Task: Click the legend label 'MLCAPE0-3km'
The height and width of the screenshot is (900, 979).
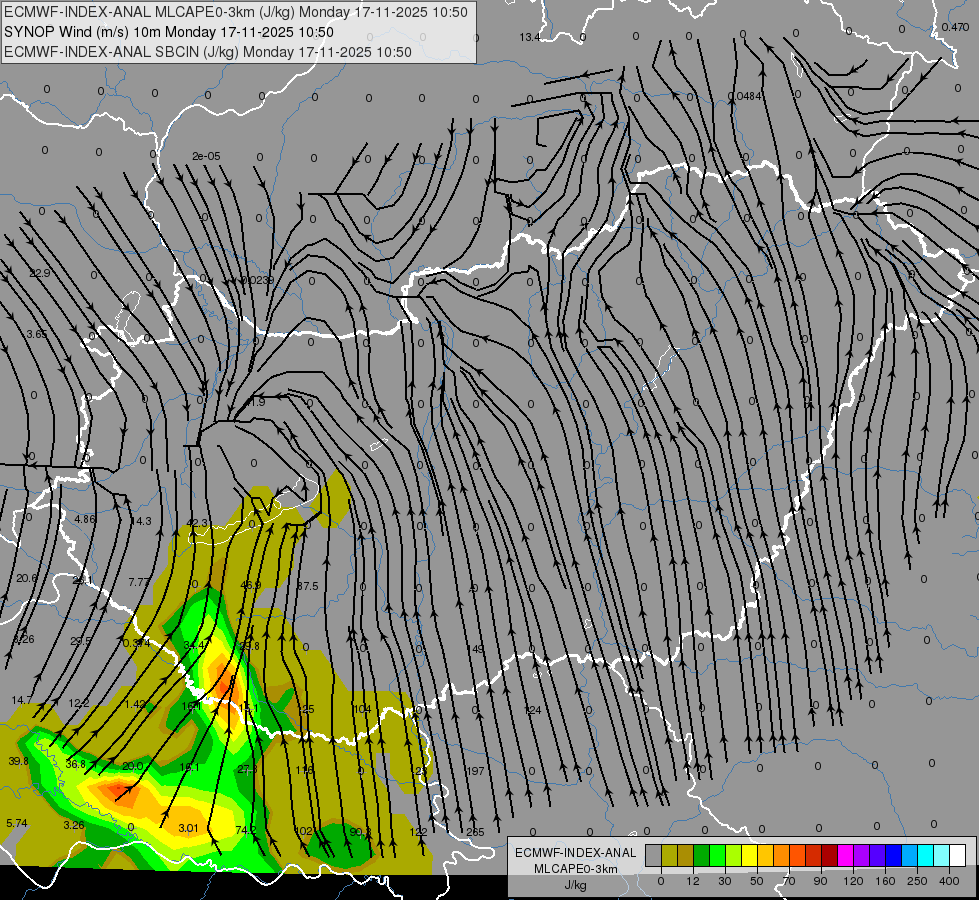Action: (x=576, y=869)
